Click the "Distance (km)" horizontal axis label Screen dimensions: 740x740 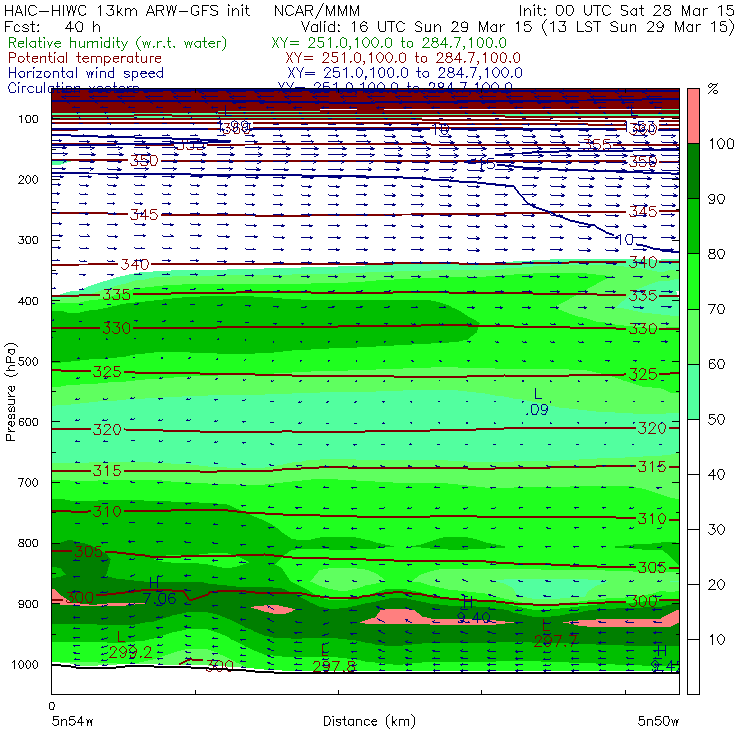click(369, 721)
